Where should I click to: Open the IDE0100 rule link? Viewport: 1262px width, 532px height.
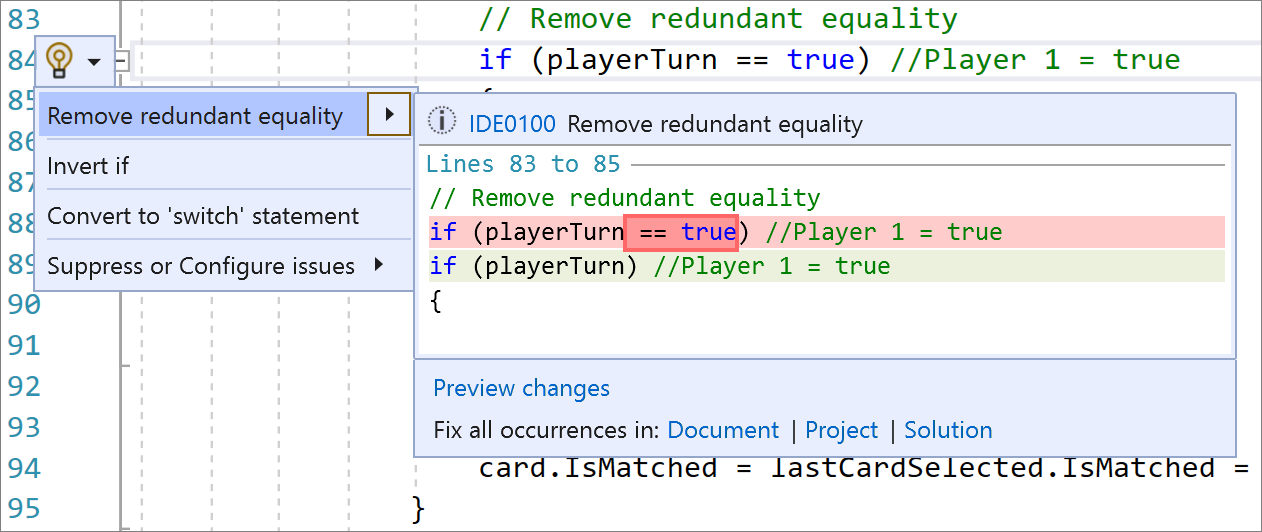click(511, 124)
